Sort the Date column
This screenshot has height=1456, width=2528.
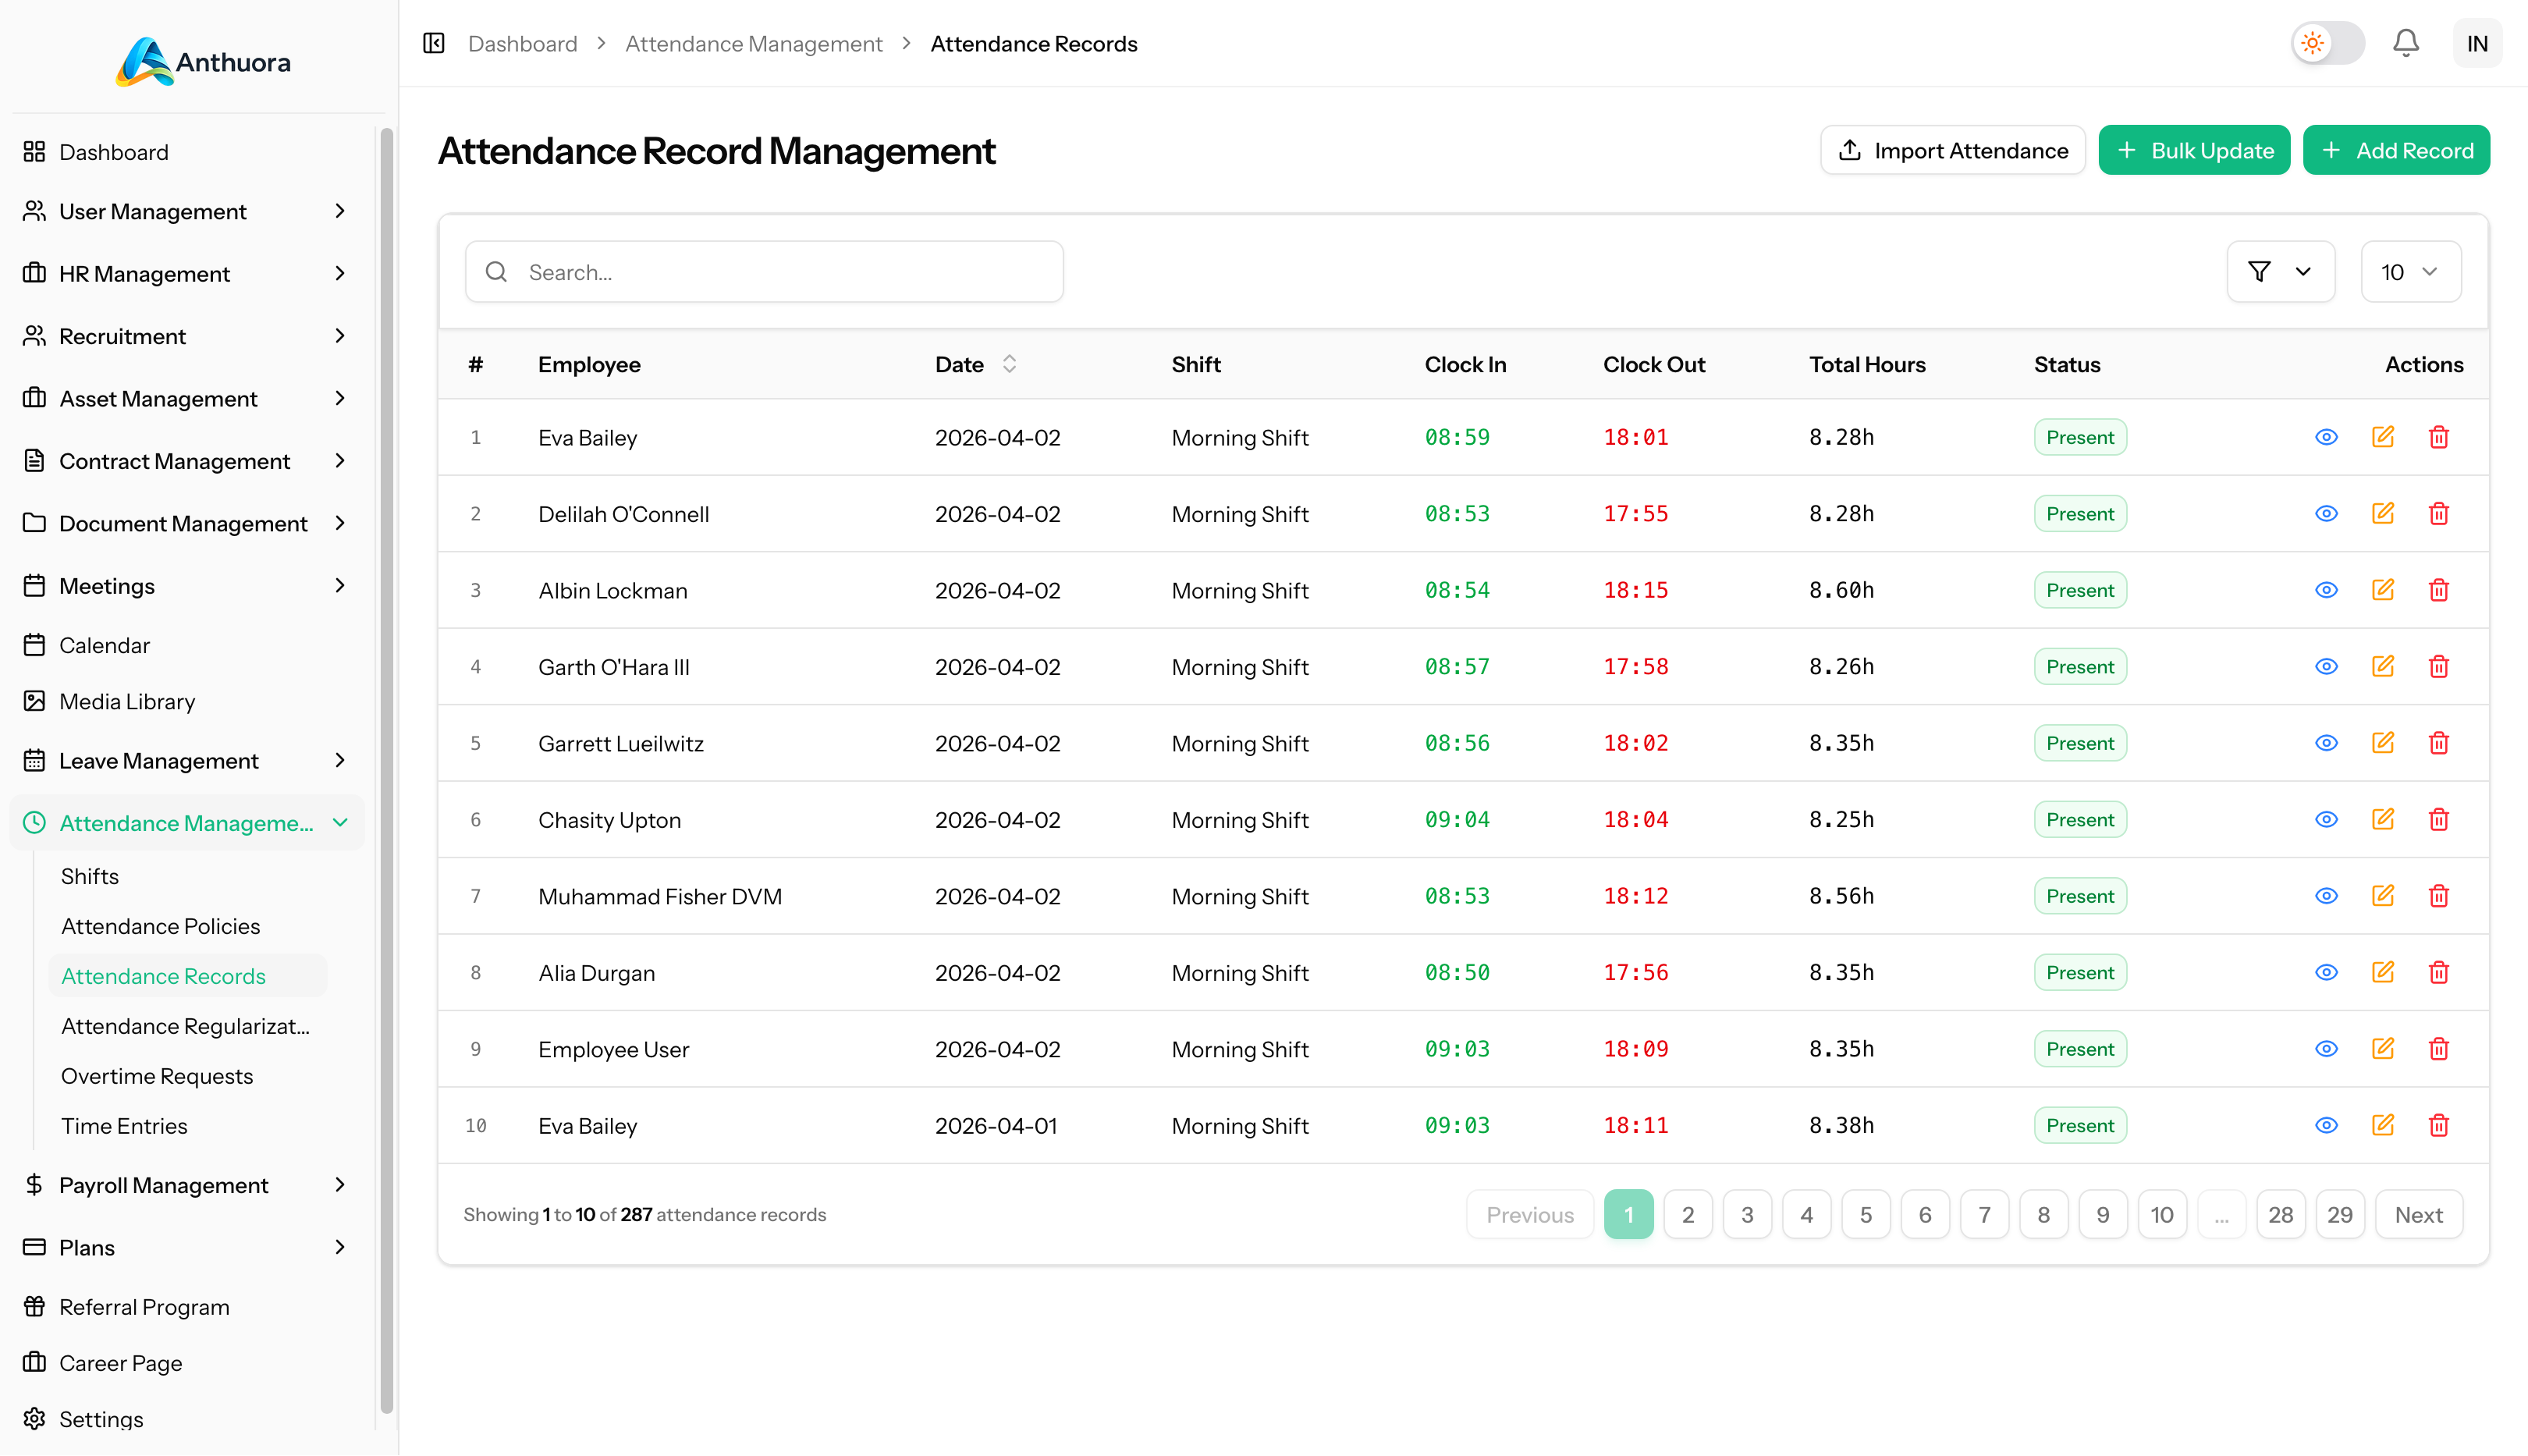[x=1009, y=364]
